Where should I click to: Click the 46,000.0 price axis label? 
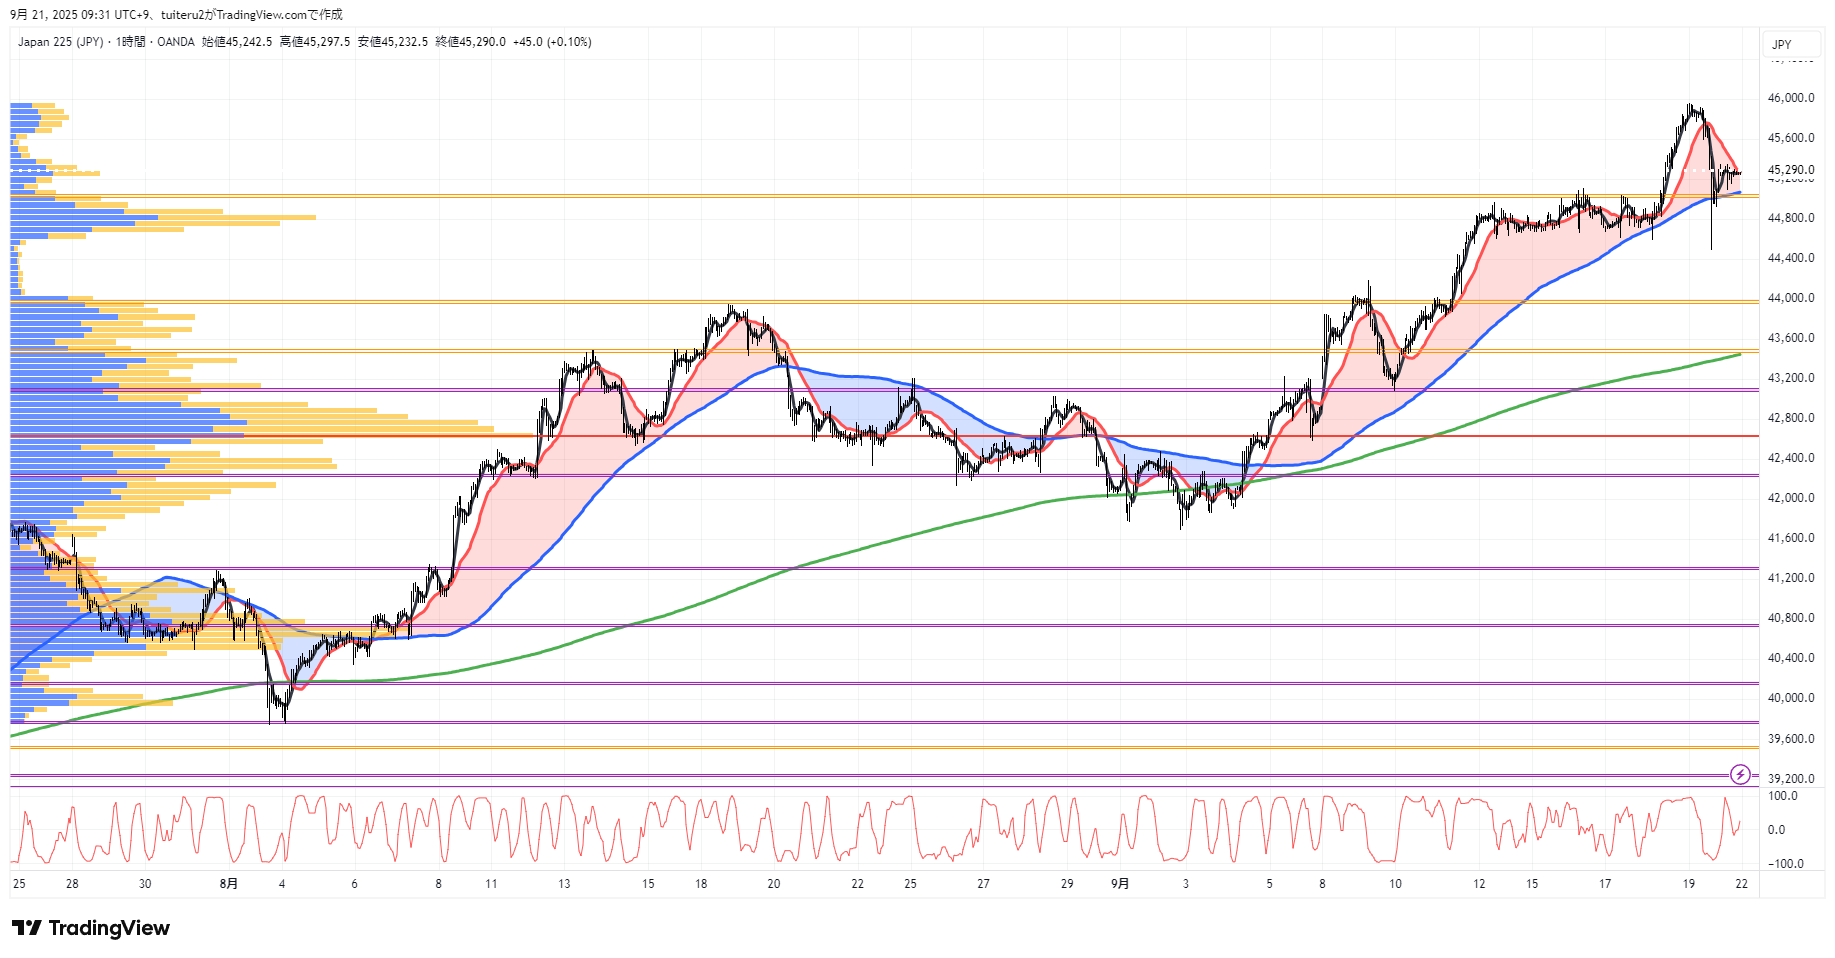pyautogui.click(x=1790, y=98)
